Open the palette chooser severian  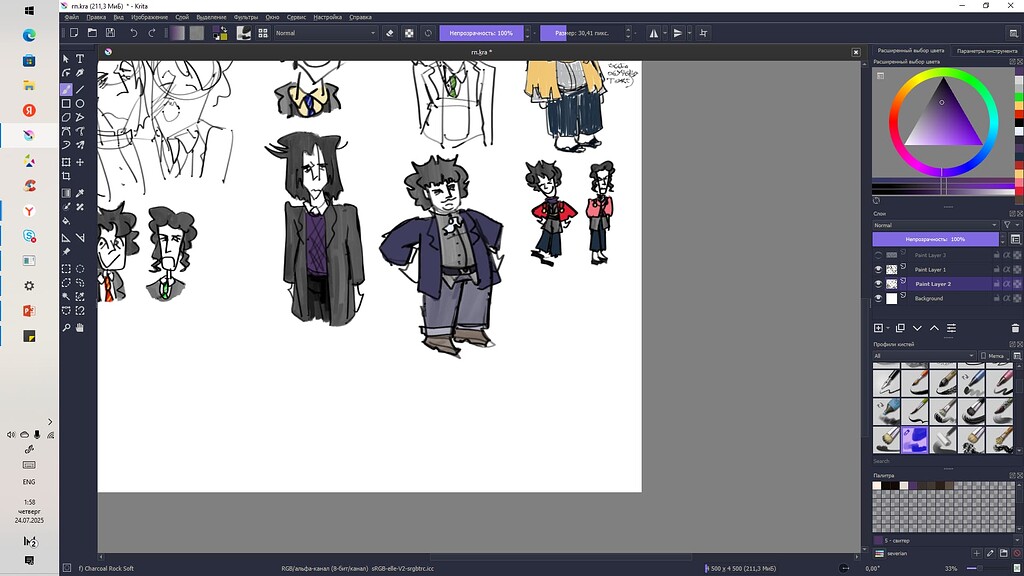pyautogui.click(x=880, y=553)
